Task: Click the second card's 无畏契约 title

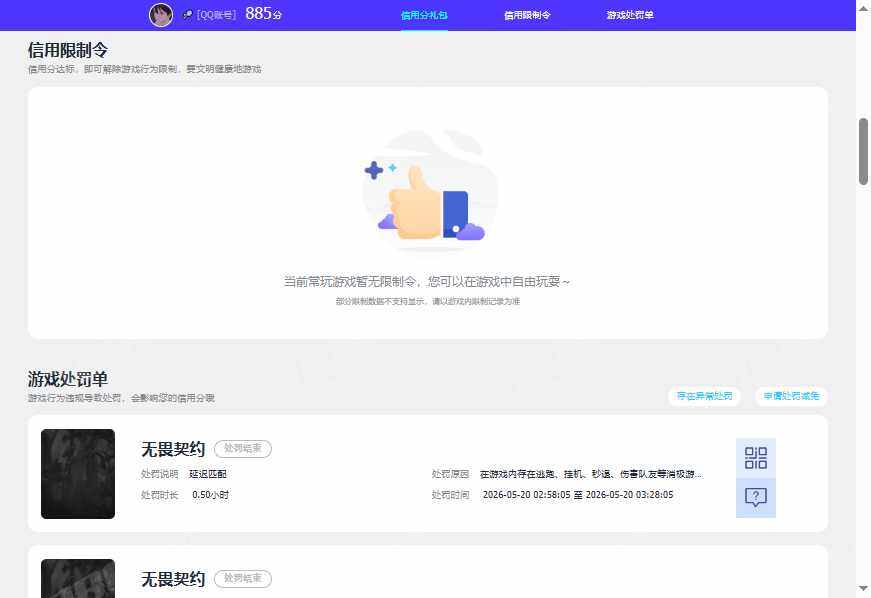Action: point(173,579)
